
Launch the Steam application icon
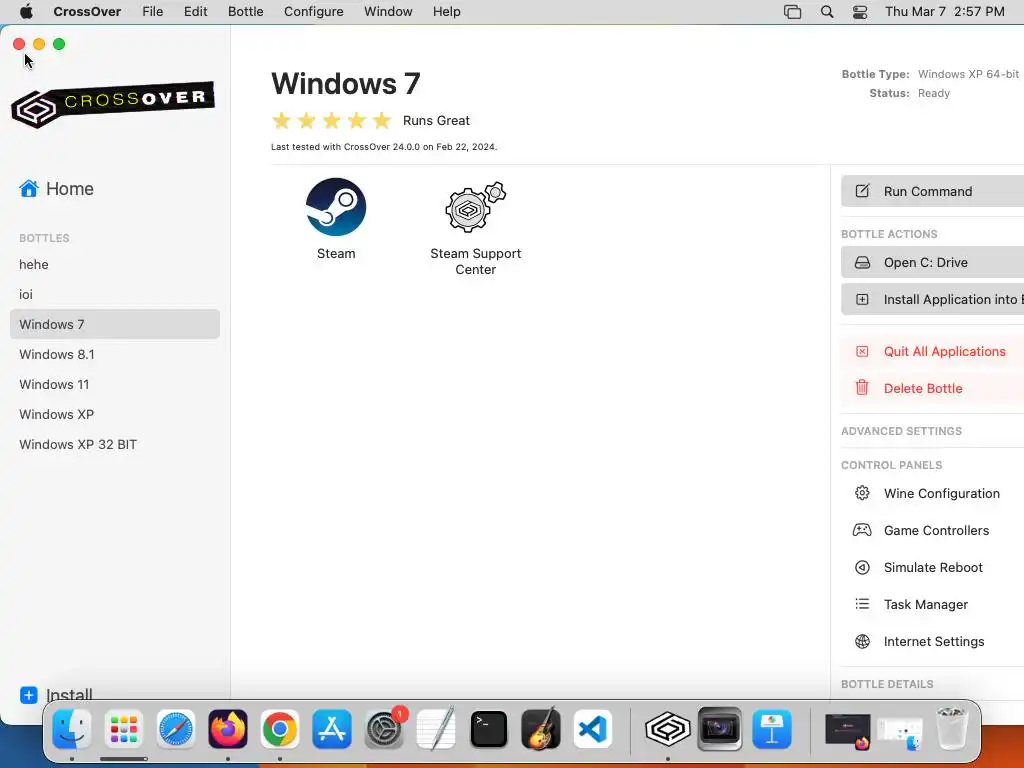(x=336, y=207)
